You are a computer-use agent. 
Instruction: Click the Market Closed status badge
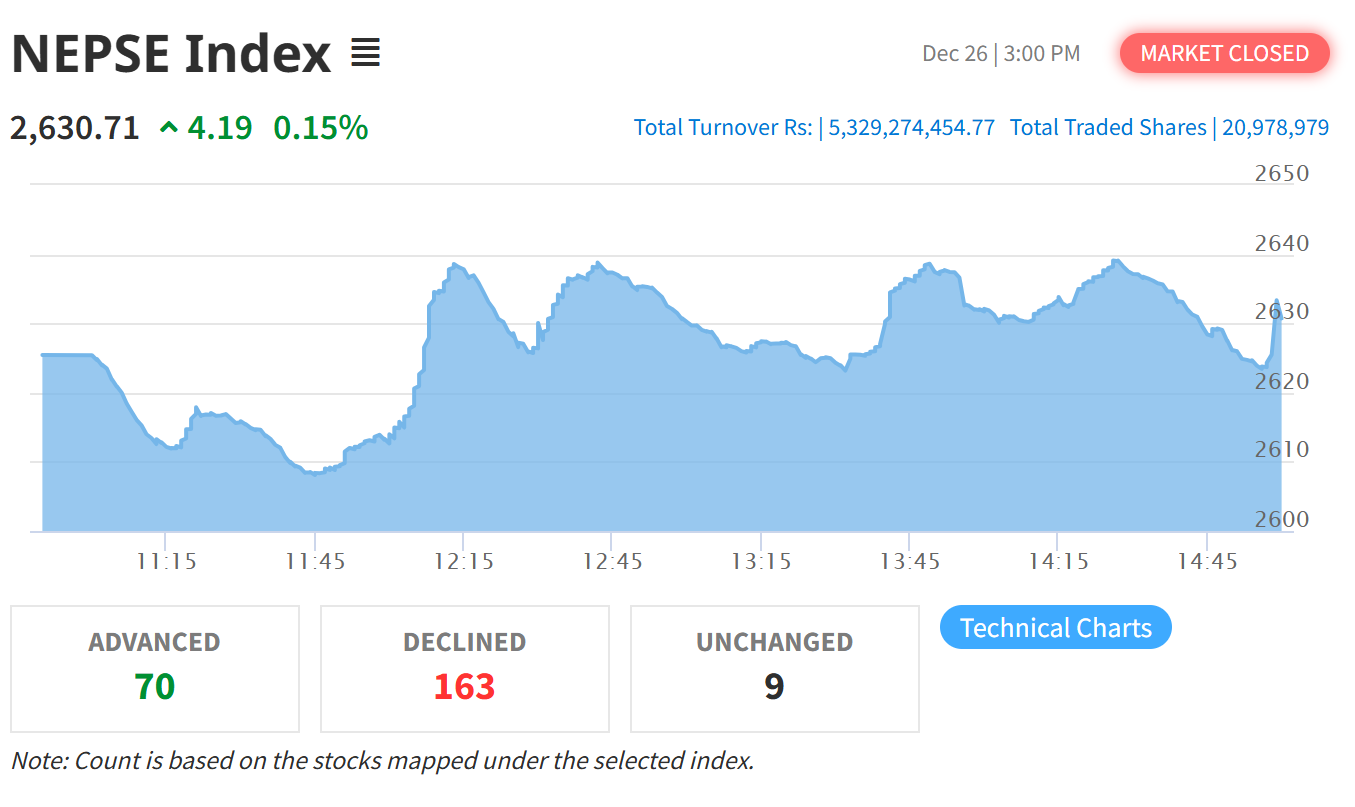(1224, 53)
